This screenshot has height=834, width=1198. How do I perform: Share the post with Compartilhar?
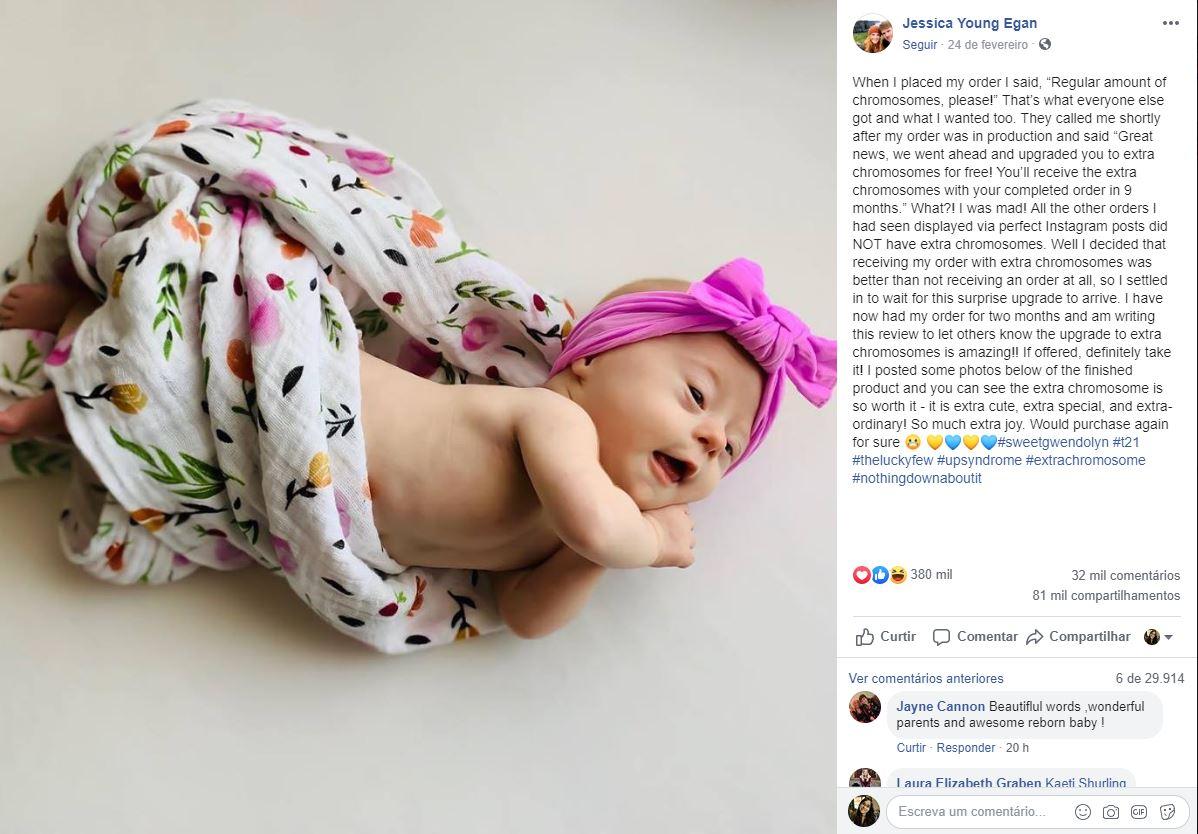(x=1077, y=637)
